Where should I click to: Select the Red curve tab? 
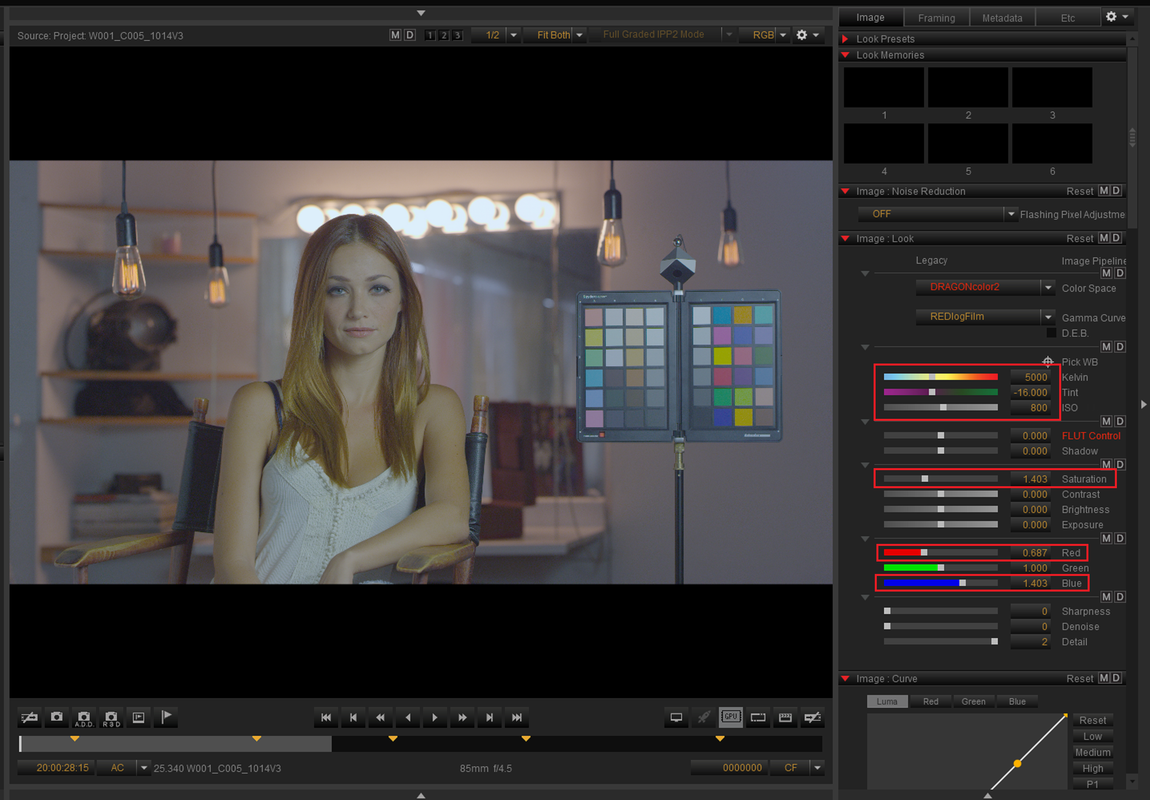click(931, 702)
